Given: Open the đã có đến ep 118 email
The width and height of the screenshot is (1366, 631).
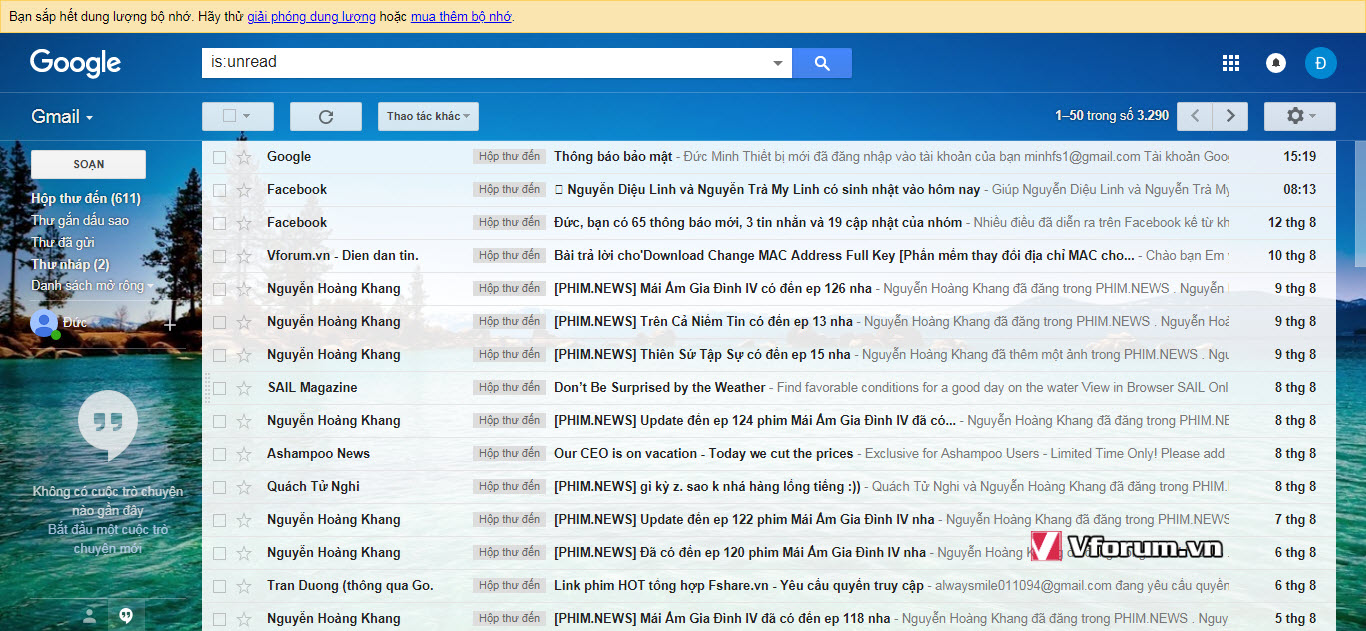Looking at the screenshot, I should coord(768,618).
